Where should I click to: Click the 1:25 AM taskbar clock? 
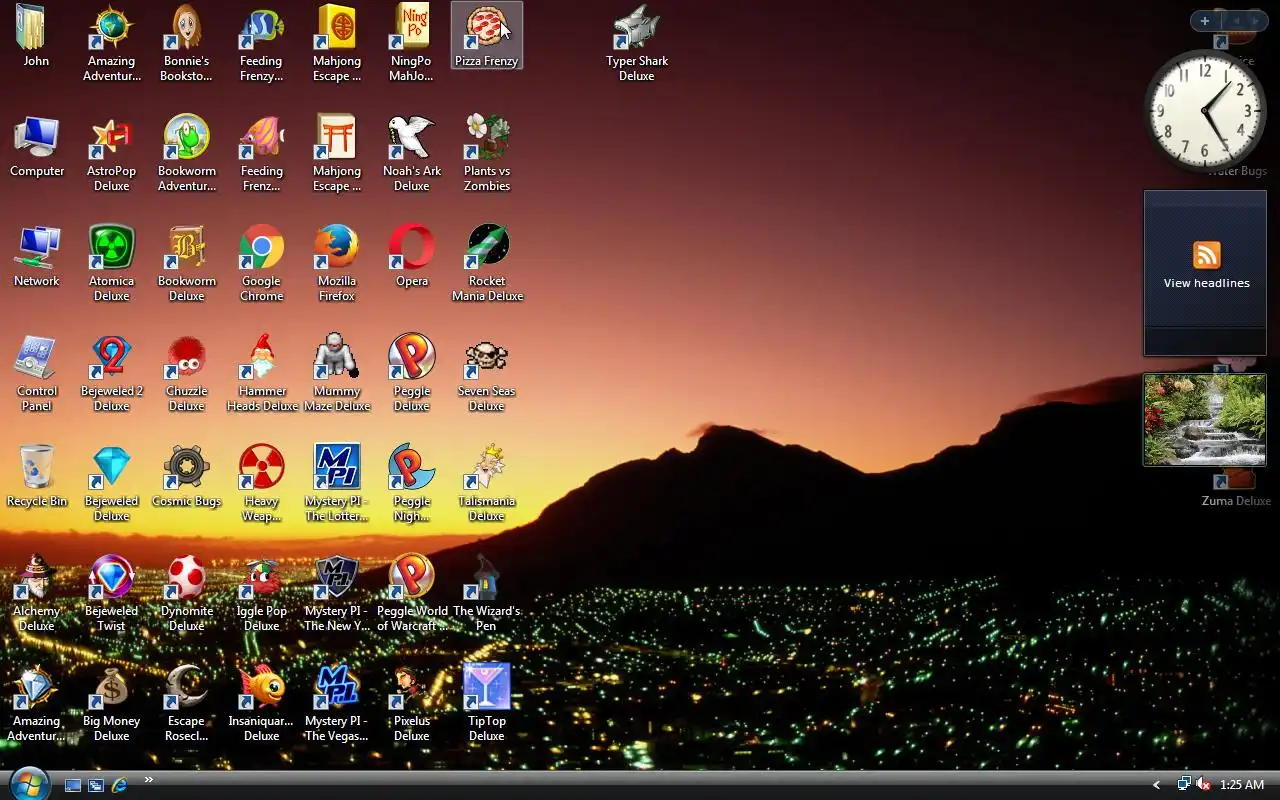click(1242, 785)
